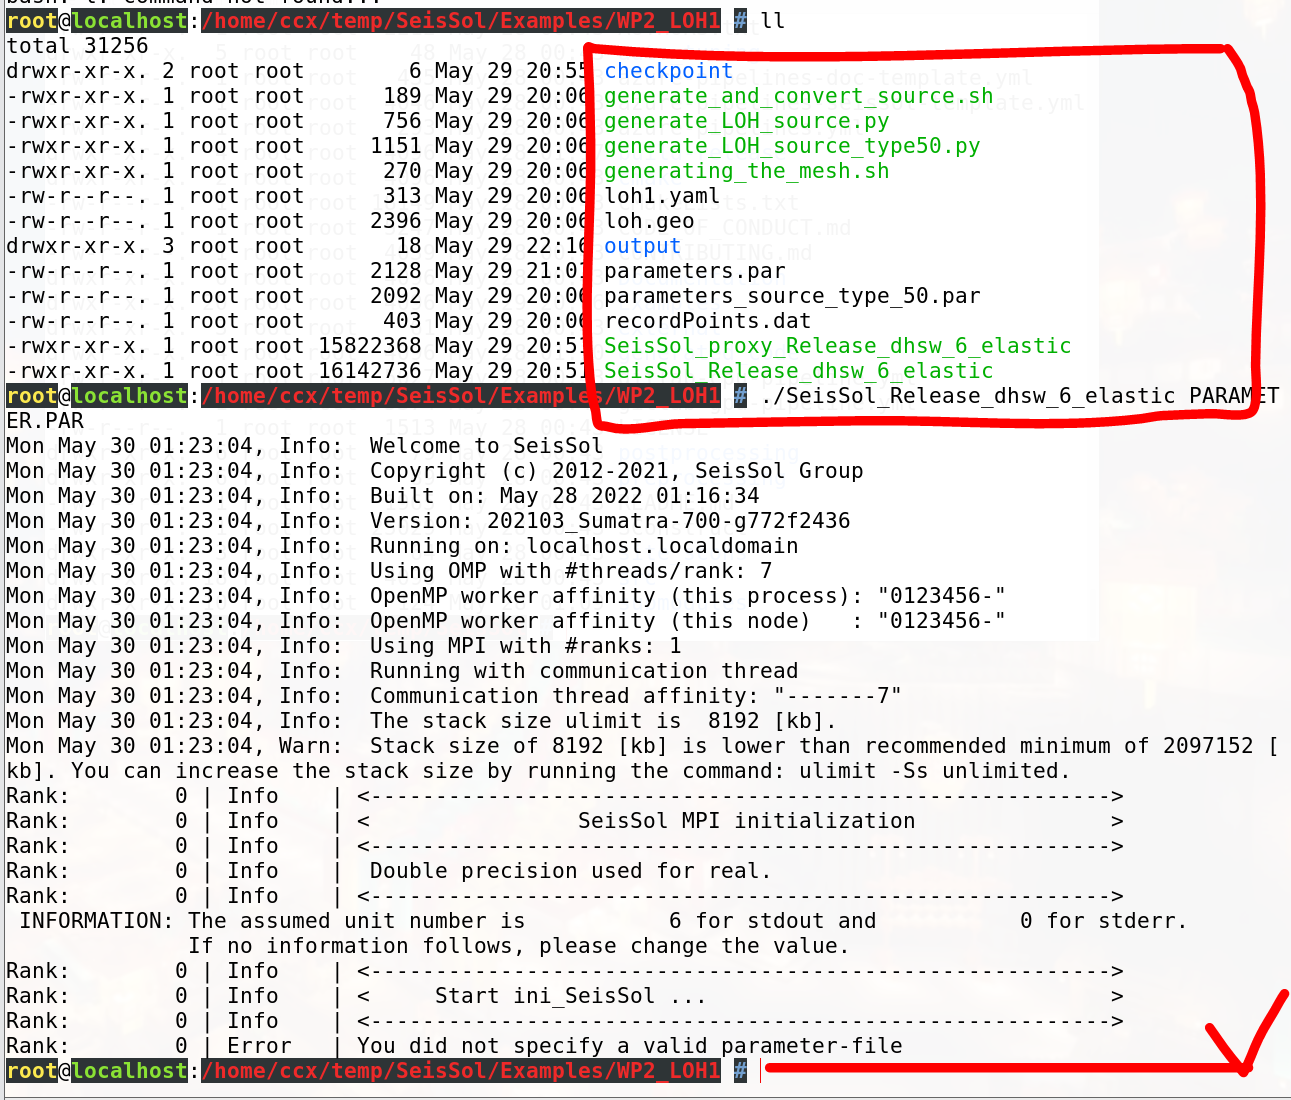Select the checkpoint directory name
1291x1100 pixels.
coord(667,70)
